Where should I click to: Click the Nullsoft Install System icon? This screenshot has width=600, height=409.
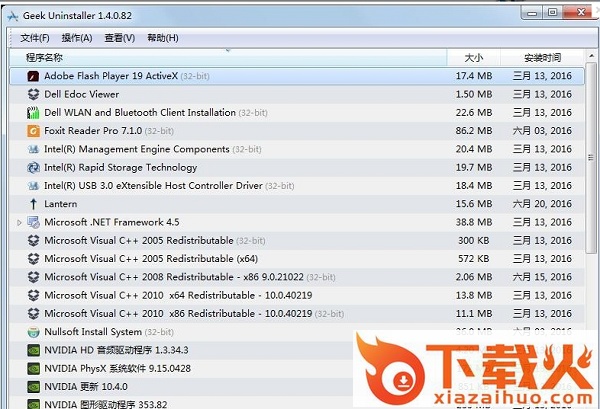[x=33, y=332]
